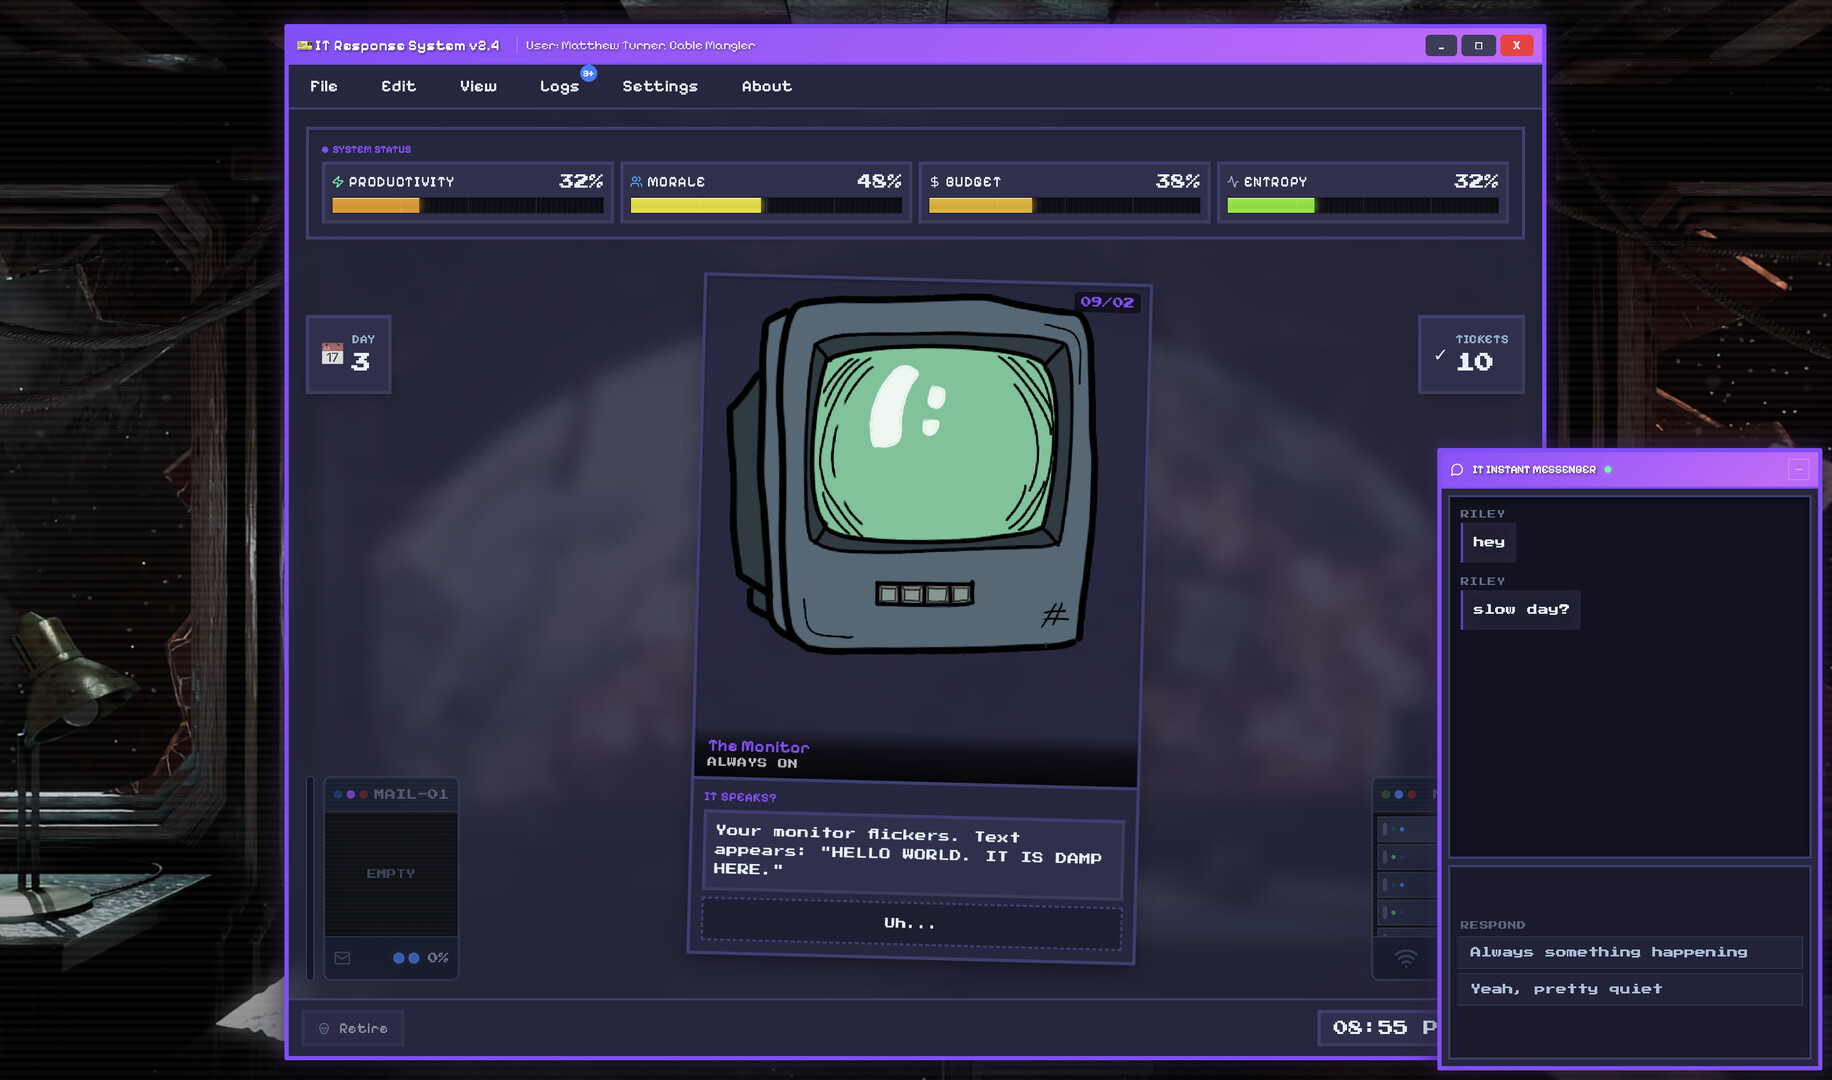1832x1080 pixels.
Task: Click the tickets checkmark icon
Action: pos(1440,355)
